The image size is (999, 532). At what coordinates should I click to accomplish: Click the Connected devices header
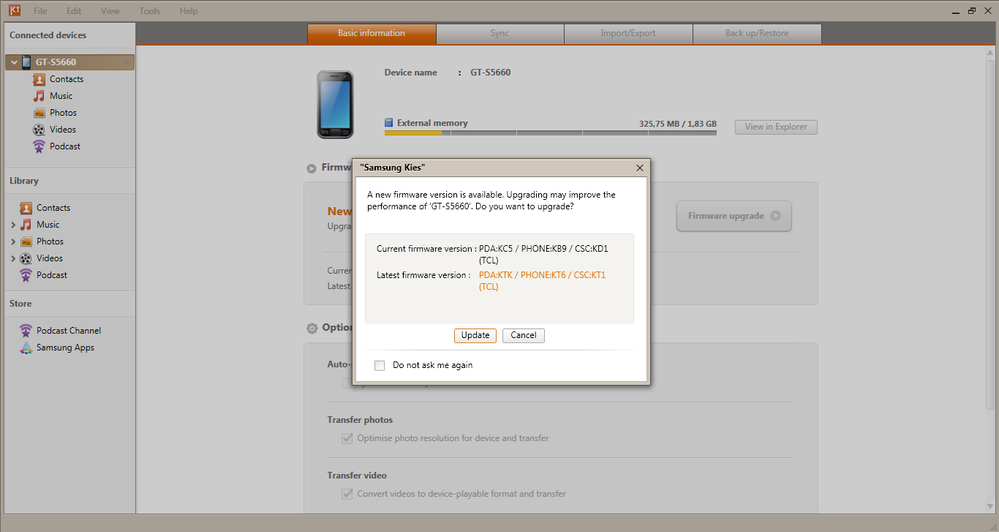[x=48, y=35]
